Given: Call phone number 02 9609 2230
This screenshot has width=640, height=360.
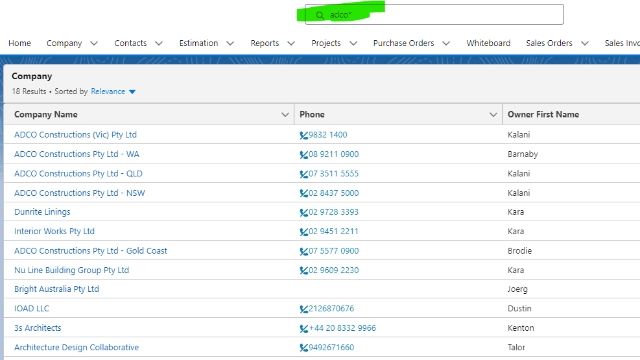Looking at the screenshot, I should pos(333,270).
